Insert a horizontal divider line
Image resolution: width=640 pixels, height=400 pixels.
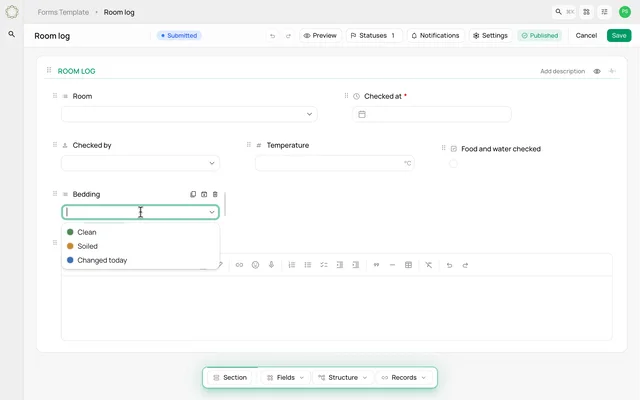(x=392, y=265)
